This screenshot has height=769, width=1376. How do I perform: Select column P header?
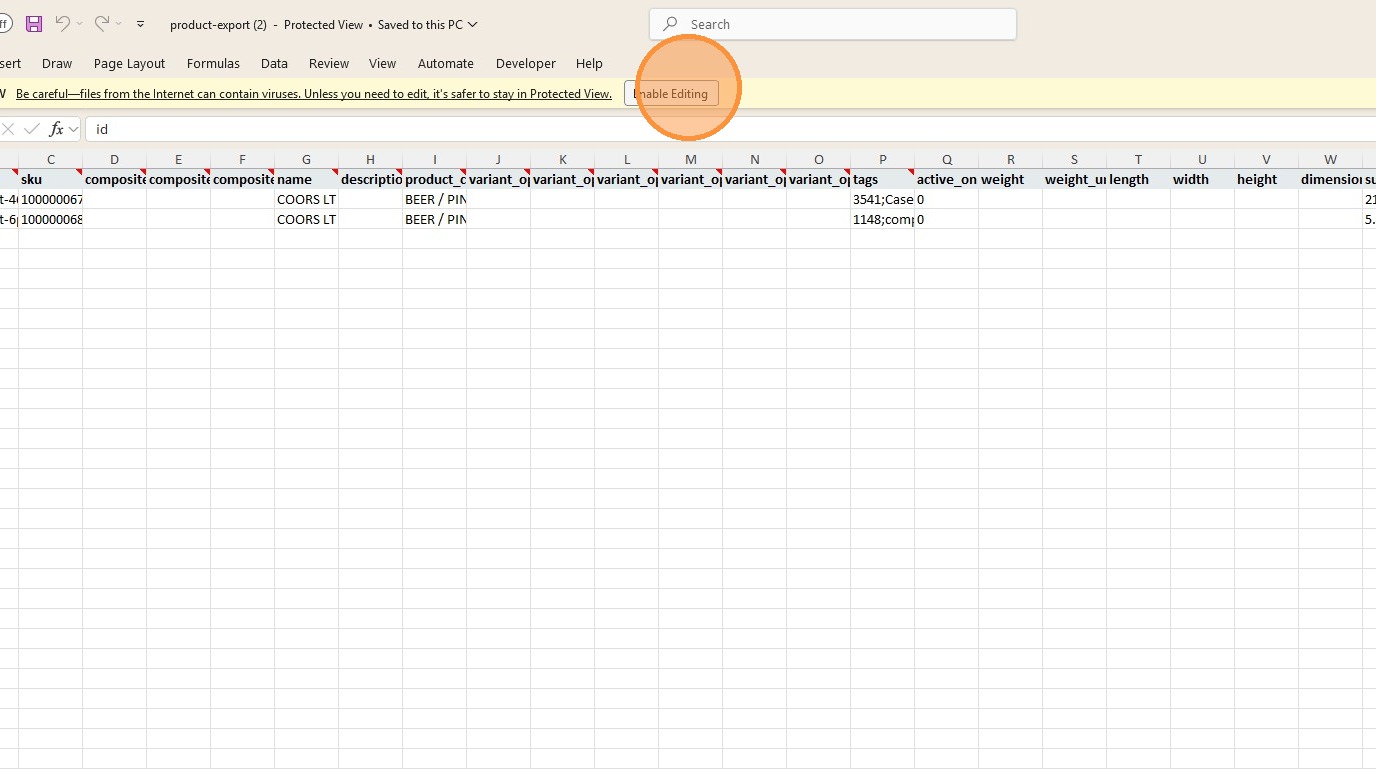[883, 159]
